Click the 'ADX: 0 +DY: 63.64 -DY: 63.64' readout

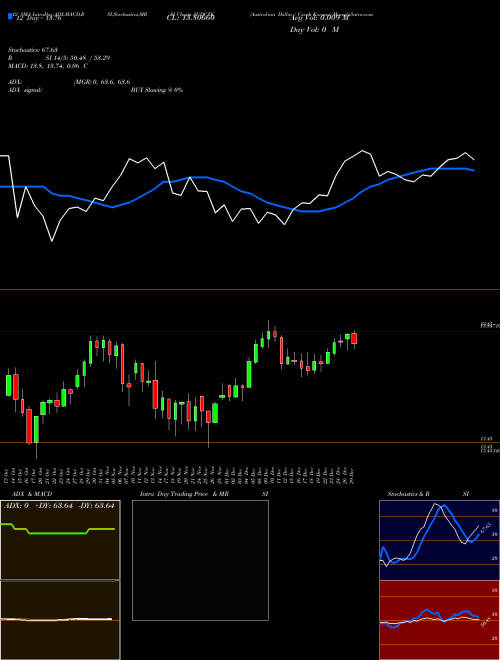click(x=59, y=506)
